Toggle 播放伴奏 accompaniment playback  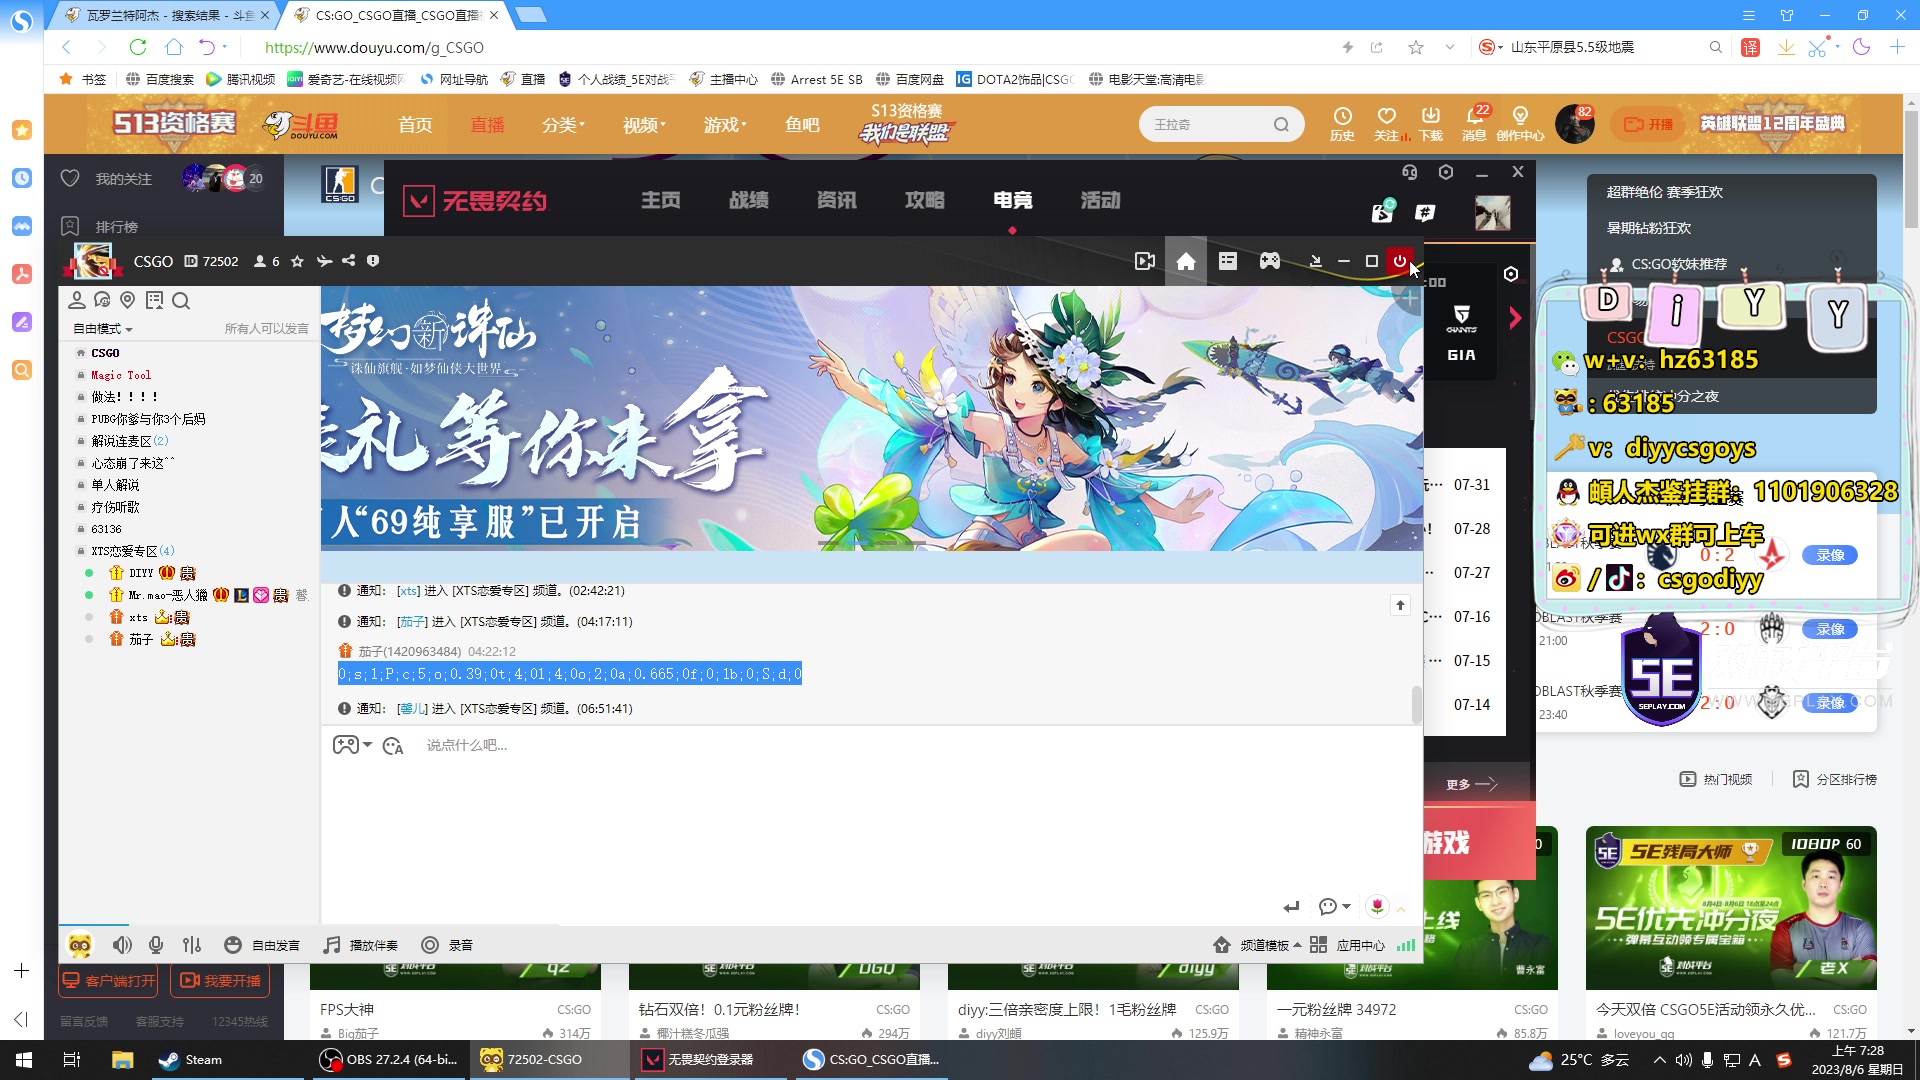[360, 945]
